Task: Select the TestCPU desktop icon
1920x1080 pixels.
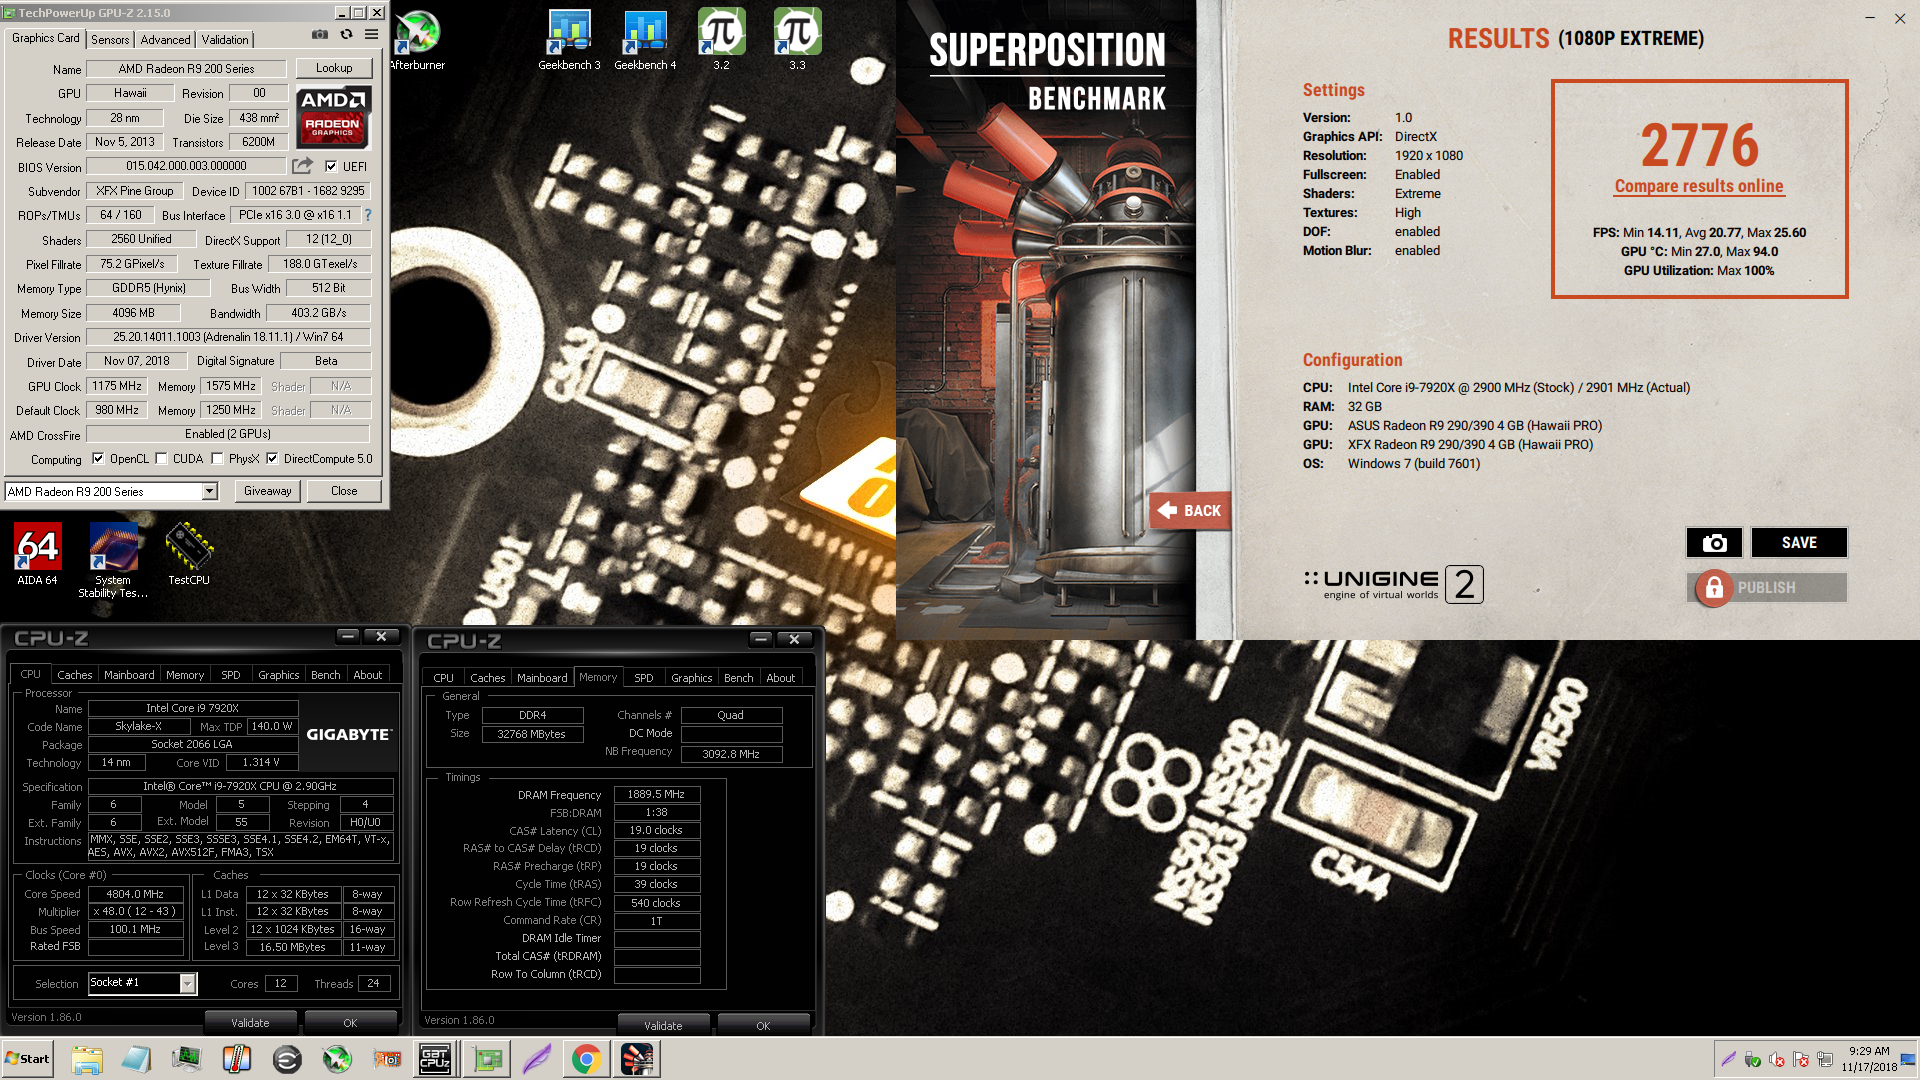Action: 189,554
